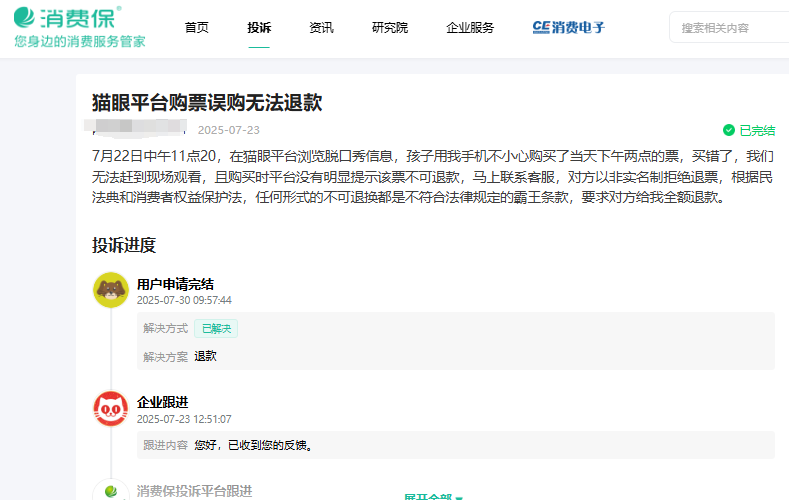Click the title 猫眼平台购票误购无法退款
789x500 pixels.
coord(207,103)
